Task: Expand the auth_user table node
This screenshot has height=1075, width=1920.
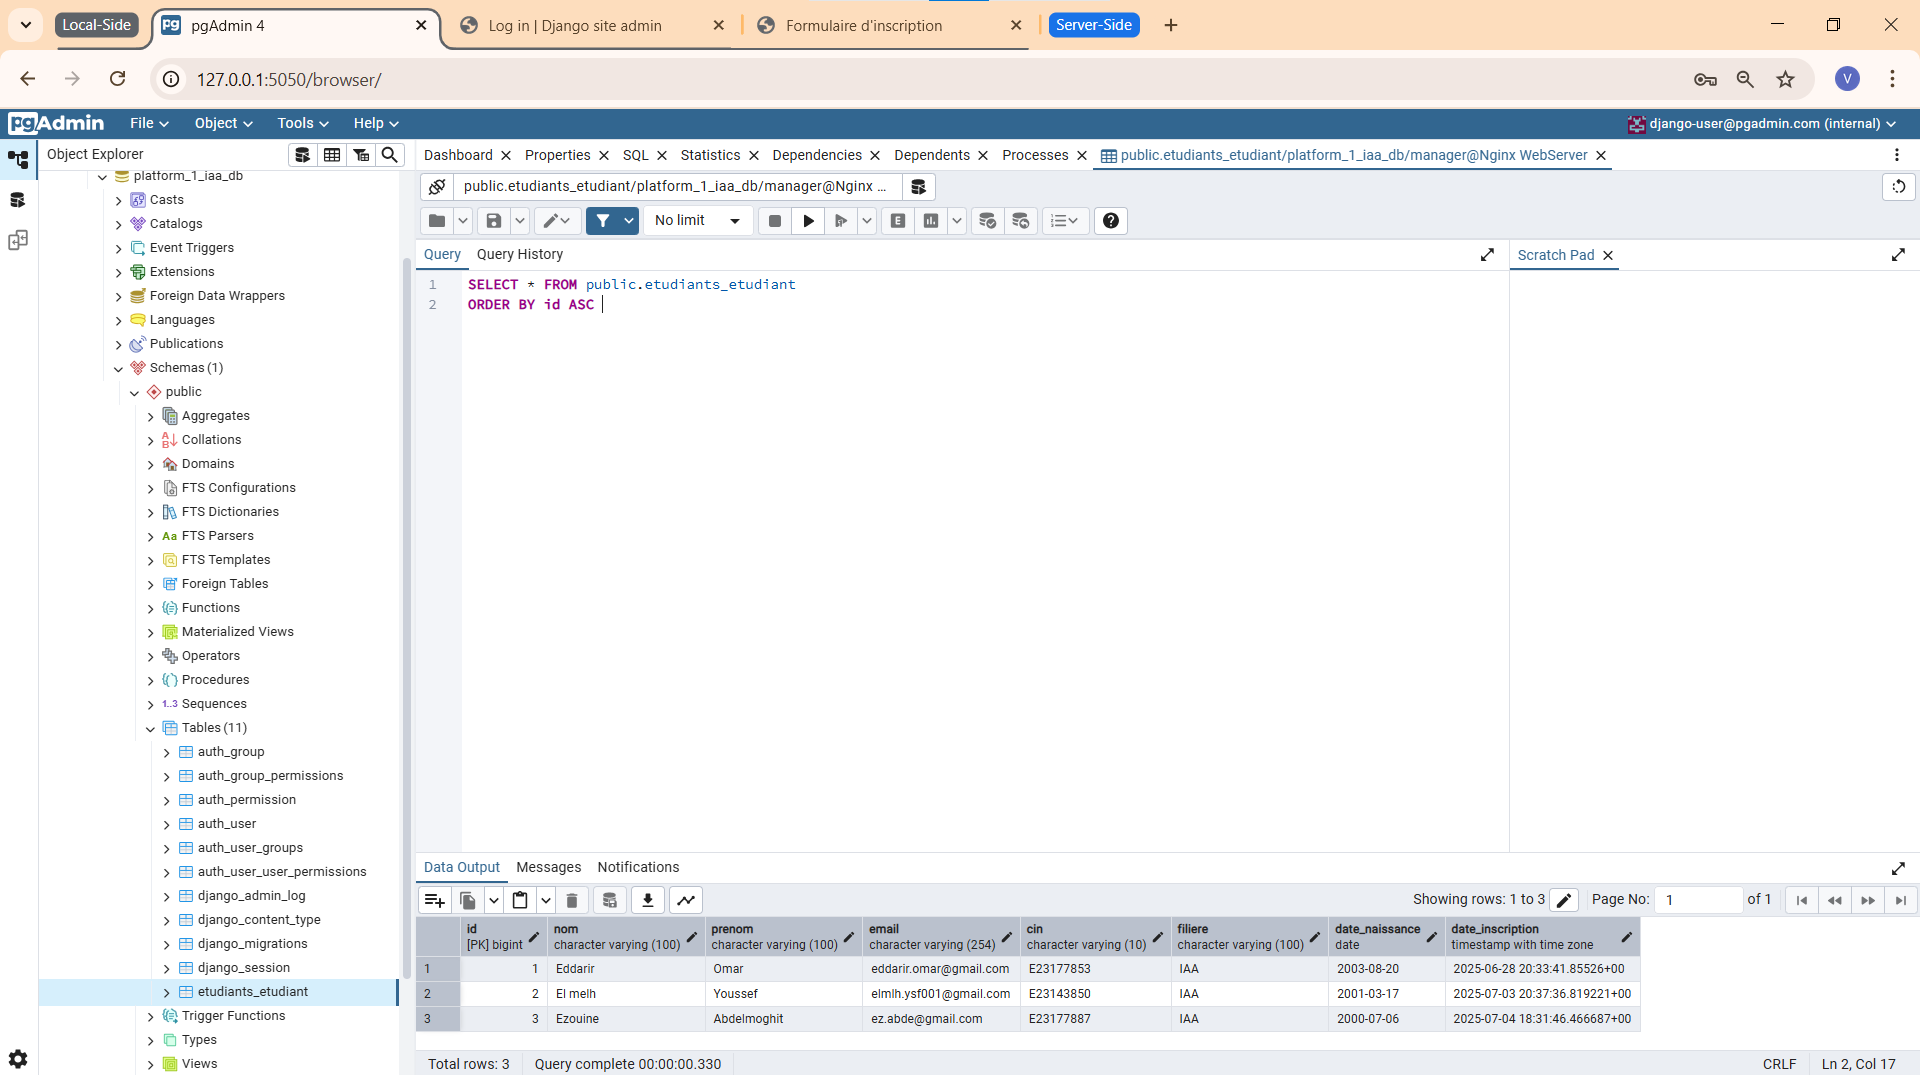Action: [167, 824]
